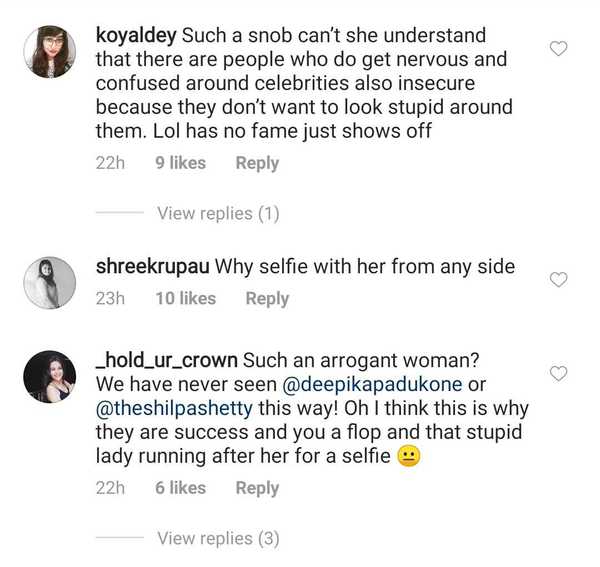
Task: Open the koyaldey username link
Action: click(x=135, y=36)
